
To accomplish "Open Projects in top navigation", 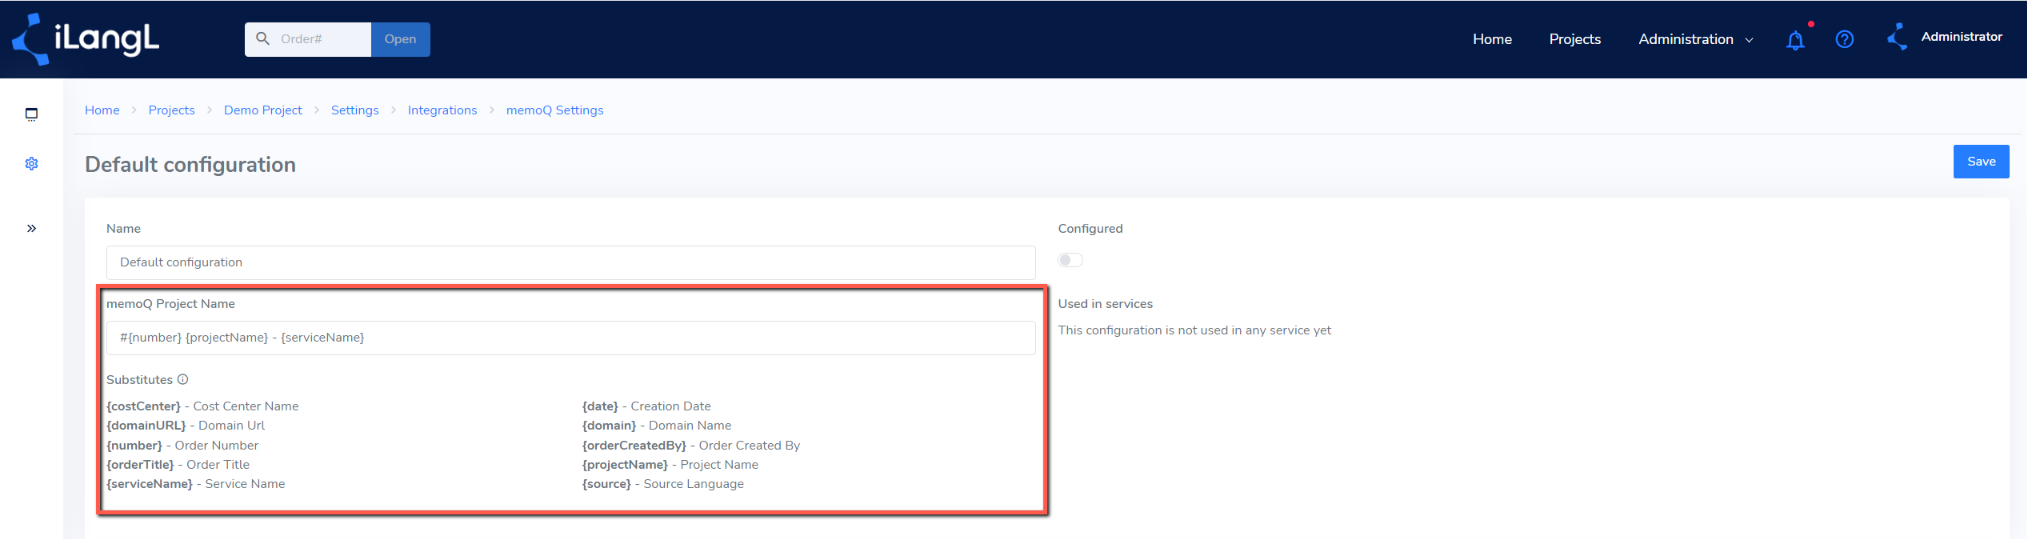I will click(x=1575, y=39).
